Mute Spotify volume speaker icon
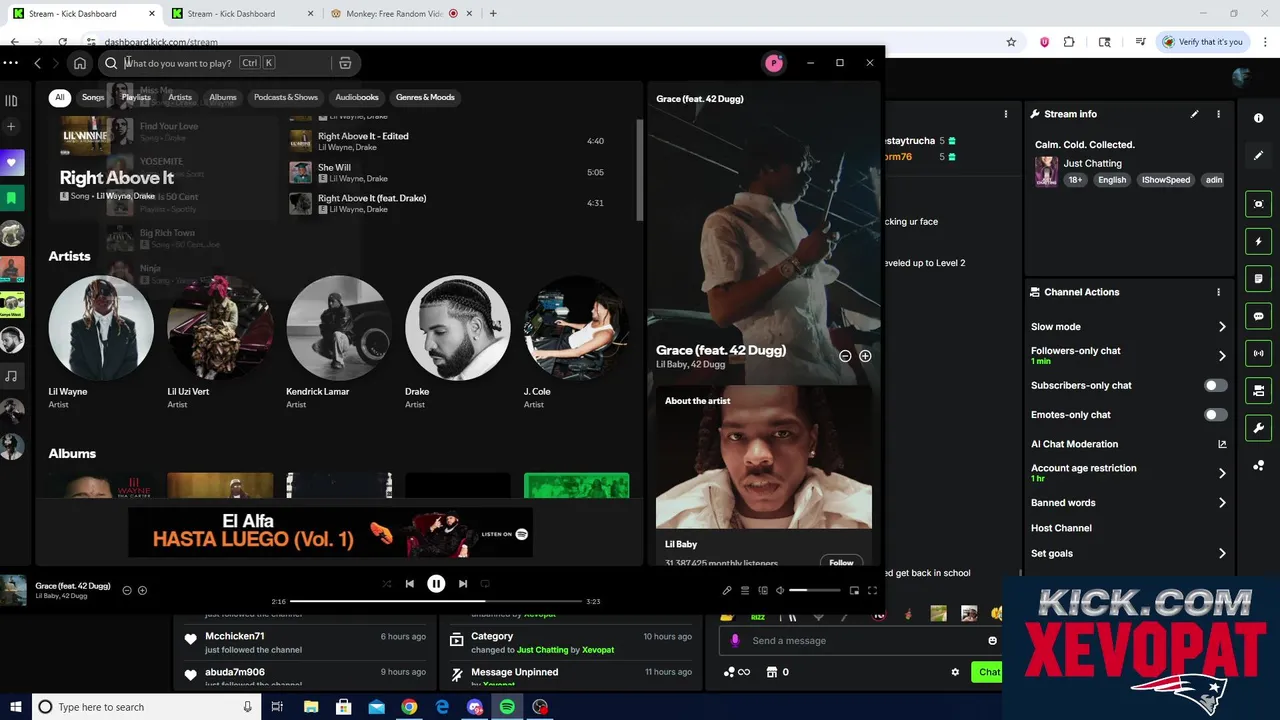Viewport: 1280px width, 720px height. pyautogui.click(x=781, y=591)
